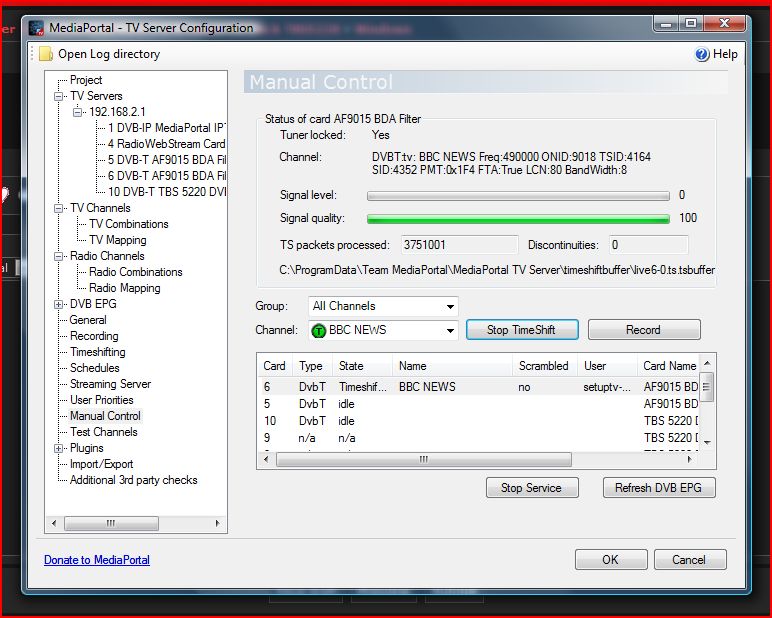
Task: Click the OK button
Action: tap(611, 560)
